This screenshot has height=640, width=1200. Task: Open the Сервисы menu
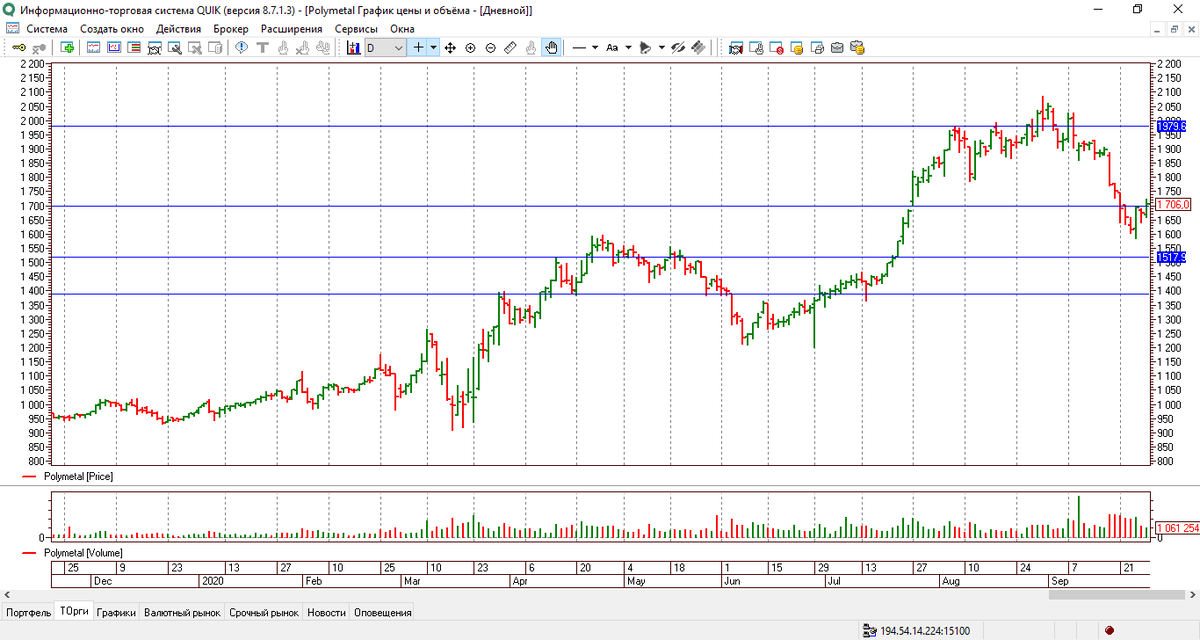pyautogui.click(x=356, y=29)
